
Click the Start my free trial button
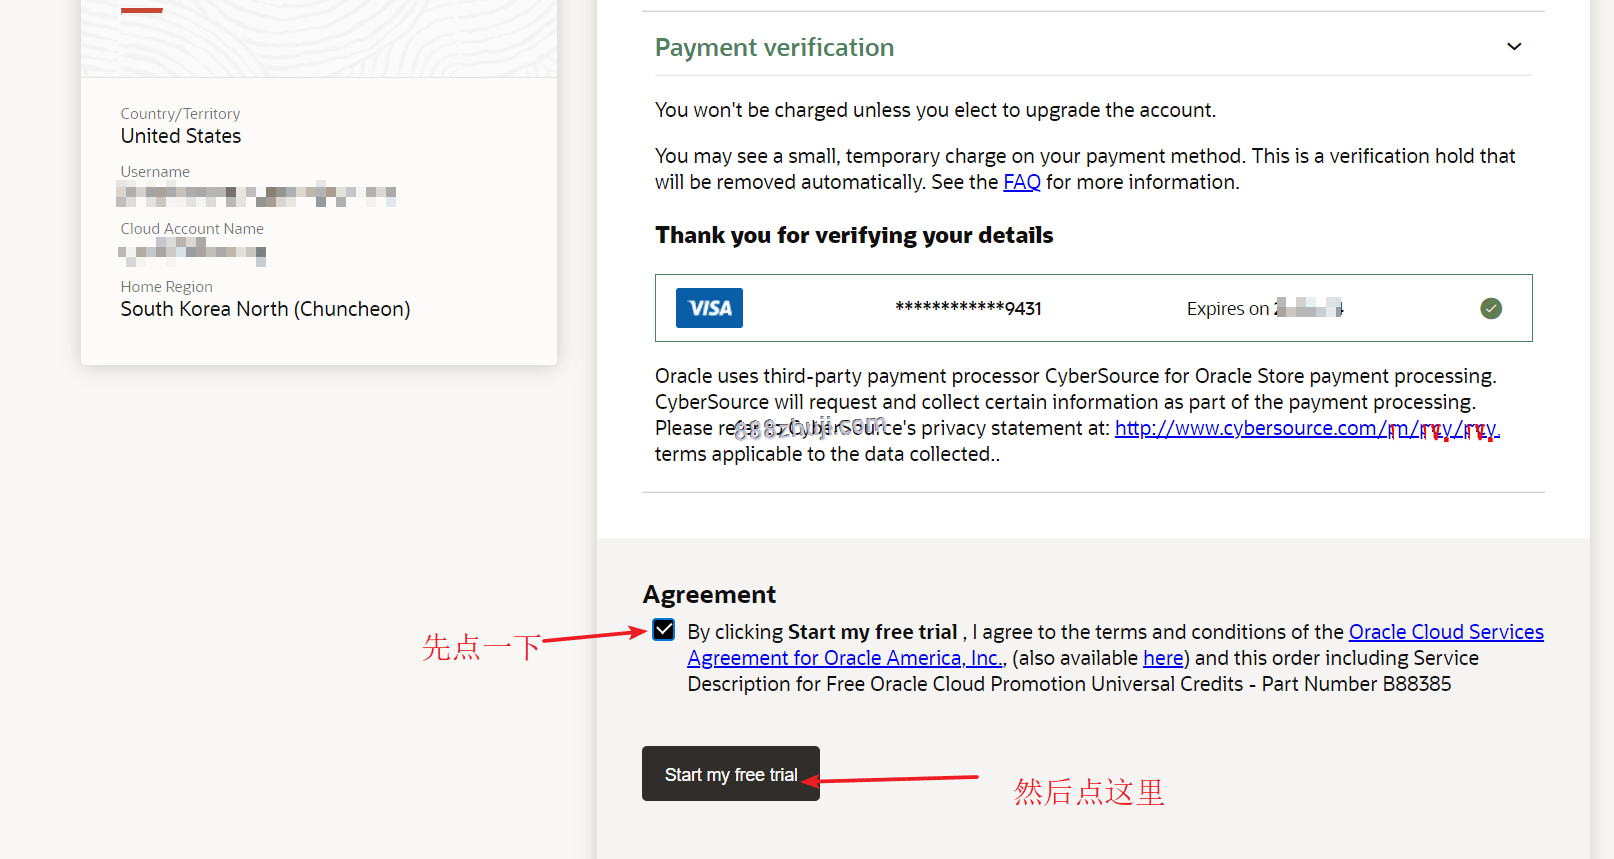pos(731,774)
